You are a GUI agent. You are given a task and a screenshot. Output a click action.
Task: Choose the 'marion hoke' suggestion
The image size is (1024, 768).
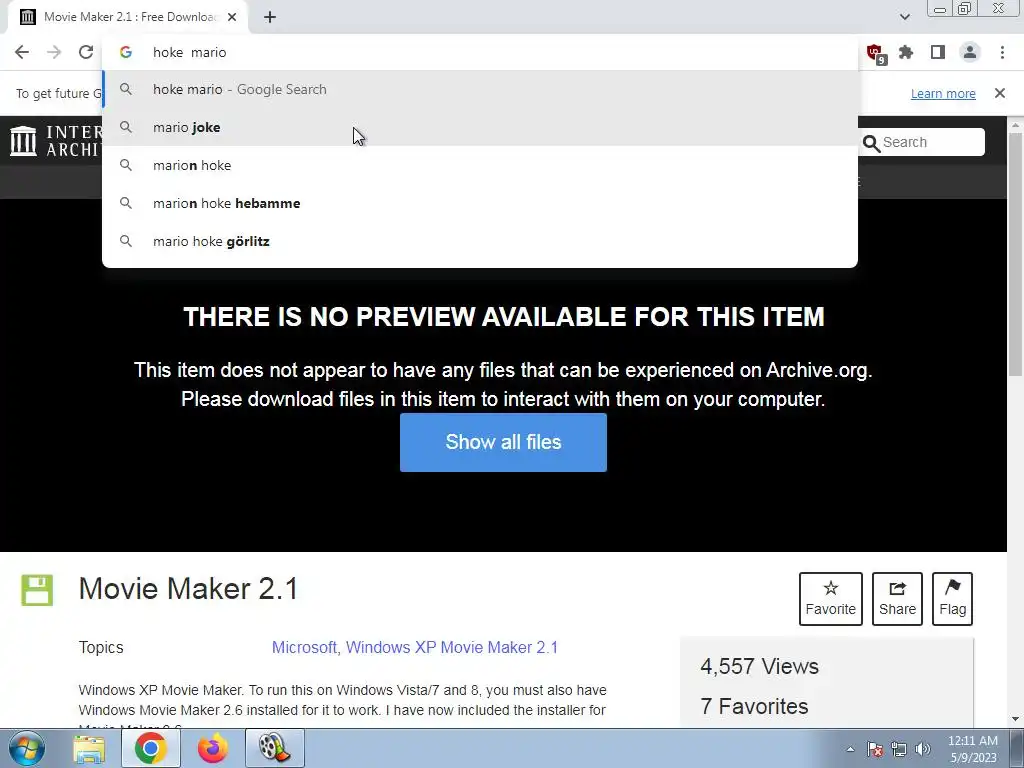coord(480,165)
